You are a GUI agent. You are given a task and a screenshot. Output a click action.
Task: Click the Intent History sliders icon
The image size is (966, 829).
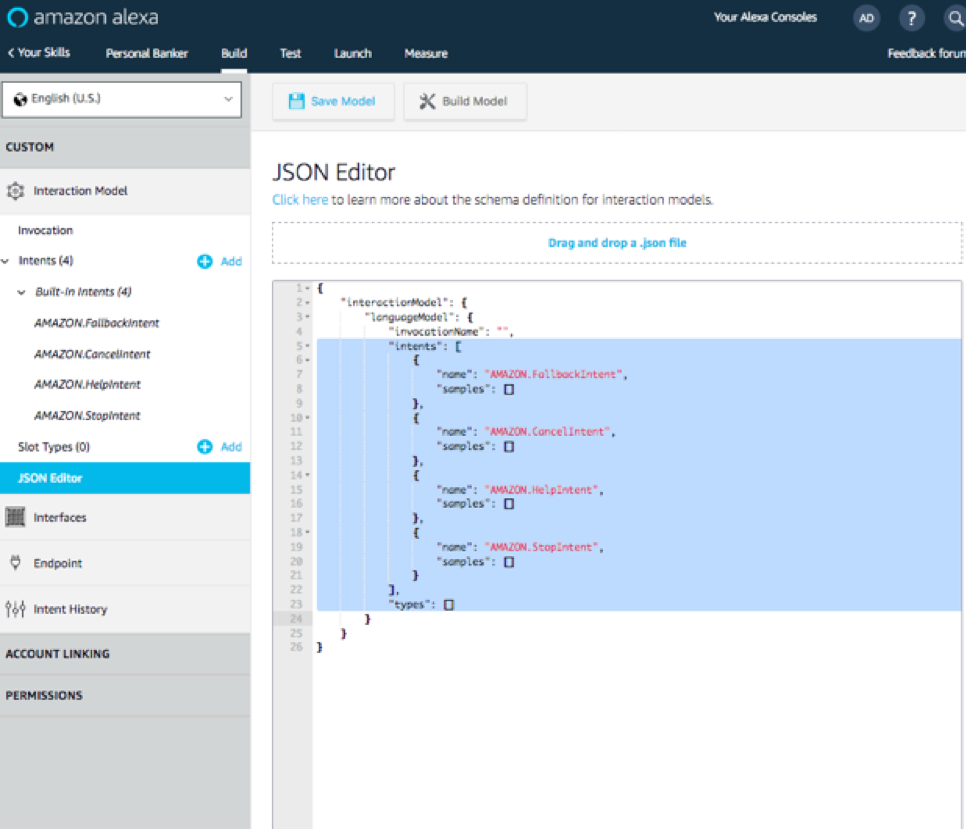click(x=15, y=609)
